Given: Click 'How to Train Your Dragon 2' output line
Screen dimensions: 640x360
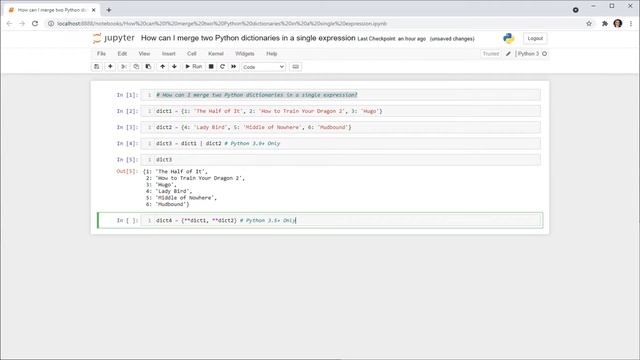Looking at the screenshot, I should click(200, 178).
